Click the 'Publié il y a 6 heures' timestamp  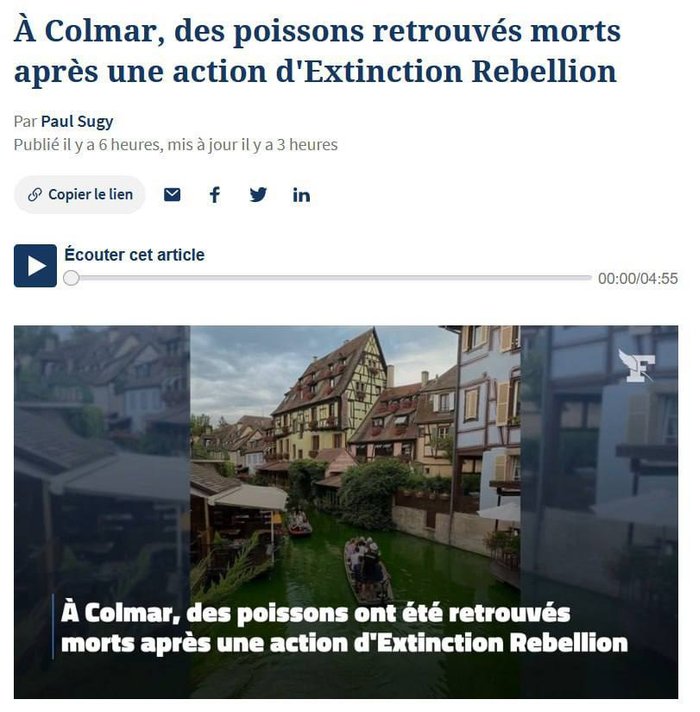click(87, 145)
